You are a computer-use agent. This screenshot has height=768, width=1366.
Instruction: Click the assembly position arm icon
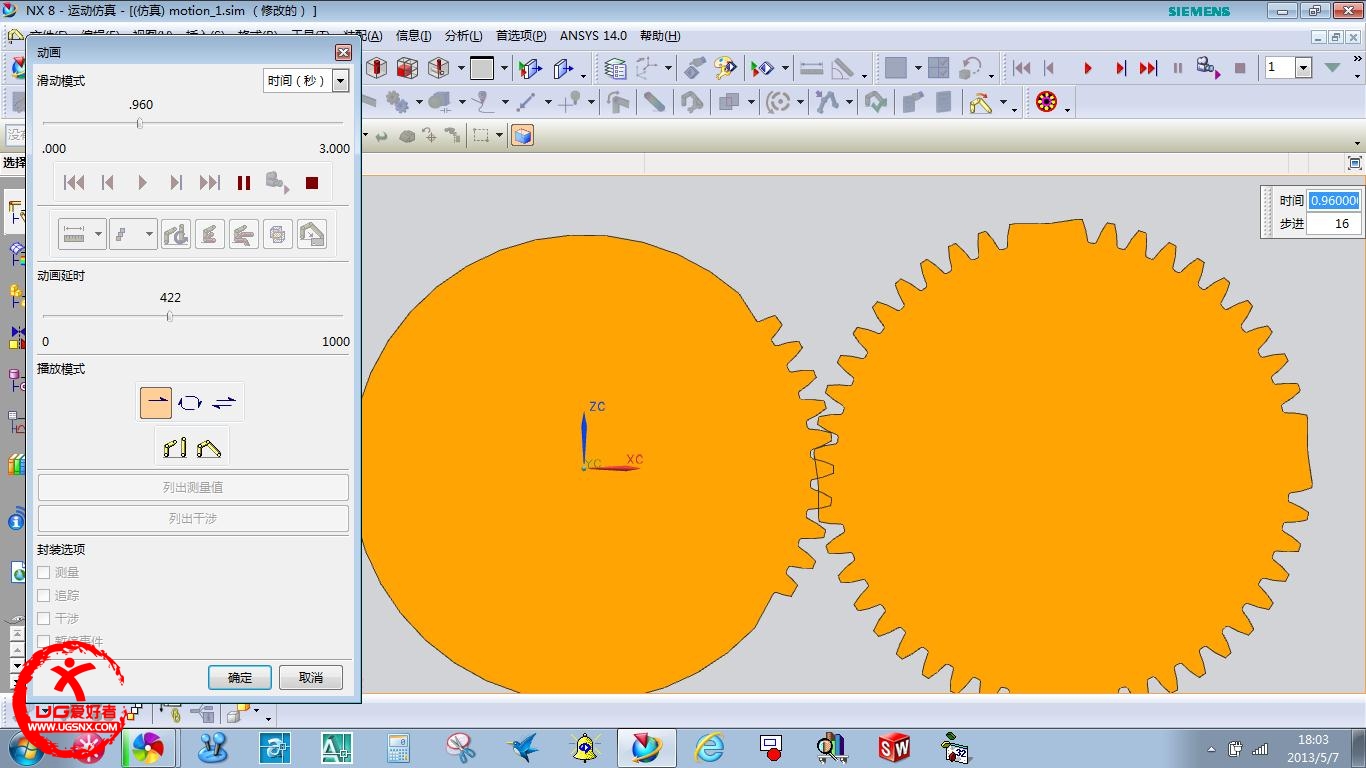(x=244, y=235)
